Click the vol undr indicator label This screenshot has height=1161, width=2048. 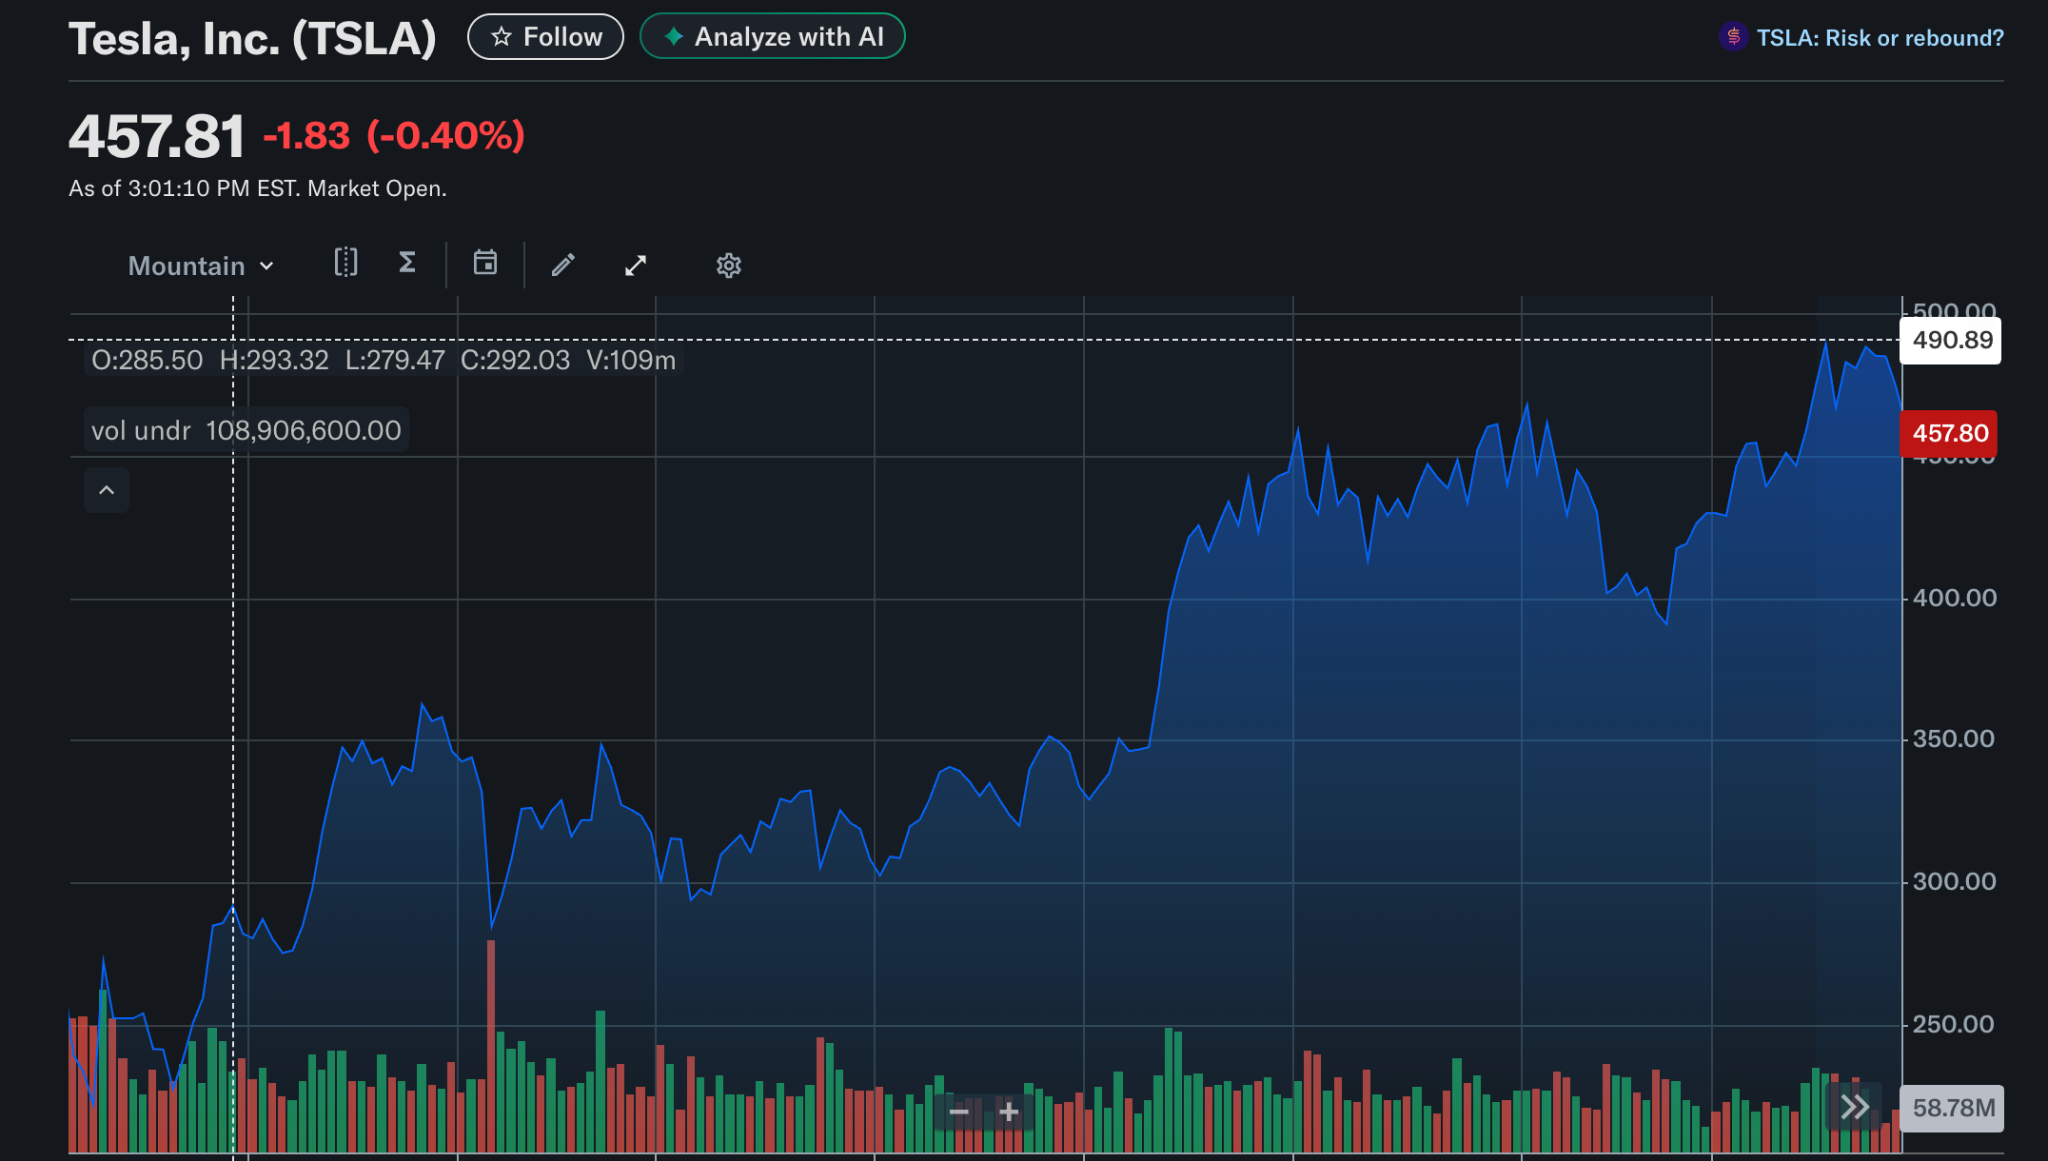click(246, 431)
